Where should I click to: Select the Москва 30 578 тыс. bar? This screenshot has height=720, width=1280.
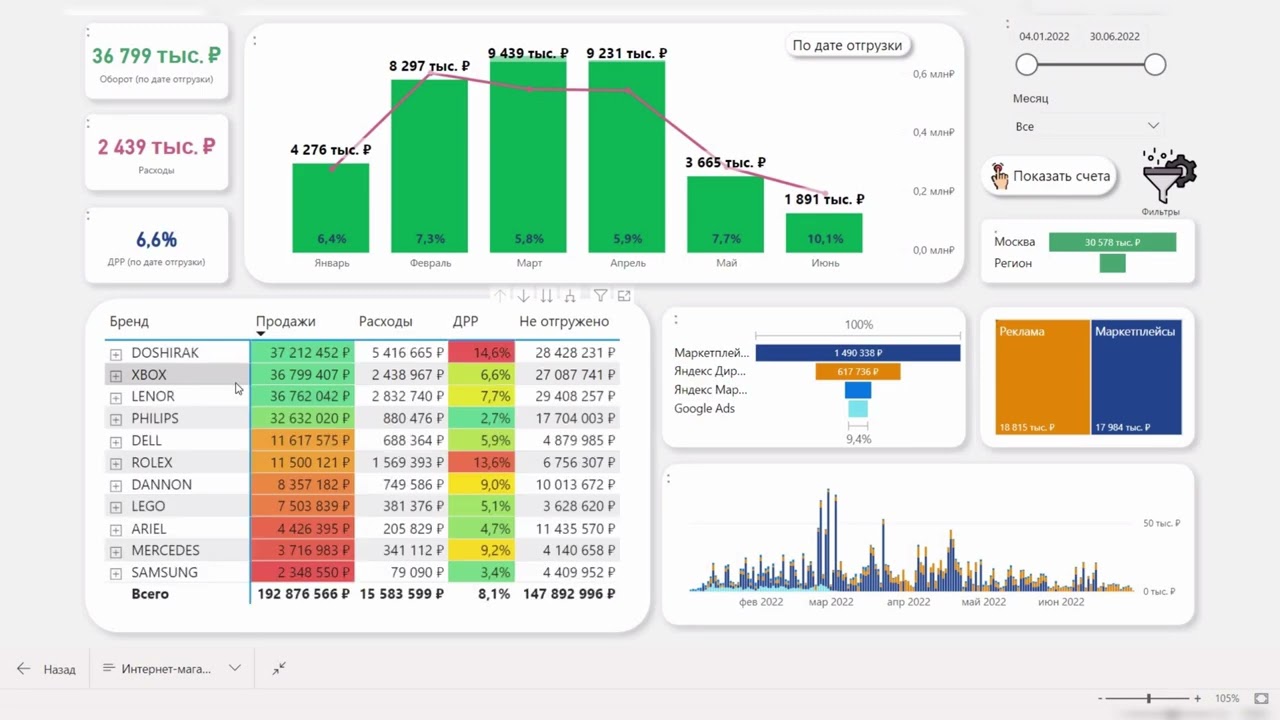point(1112,242)
